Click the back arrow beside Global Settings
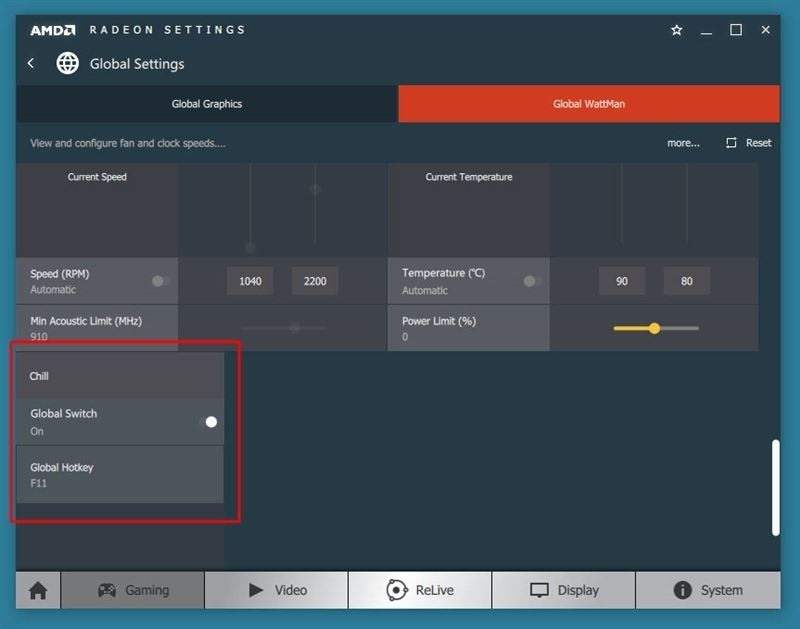 pos(31,63)
